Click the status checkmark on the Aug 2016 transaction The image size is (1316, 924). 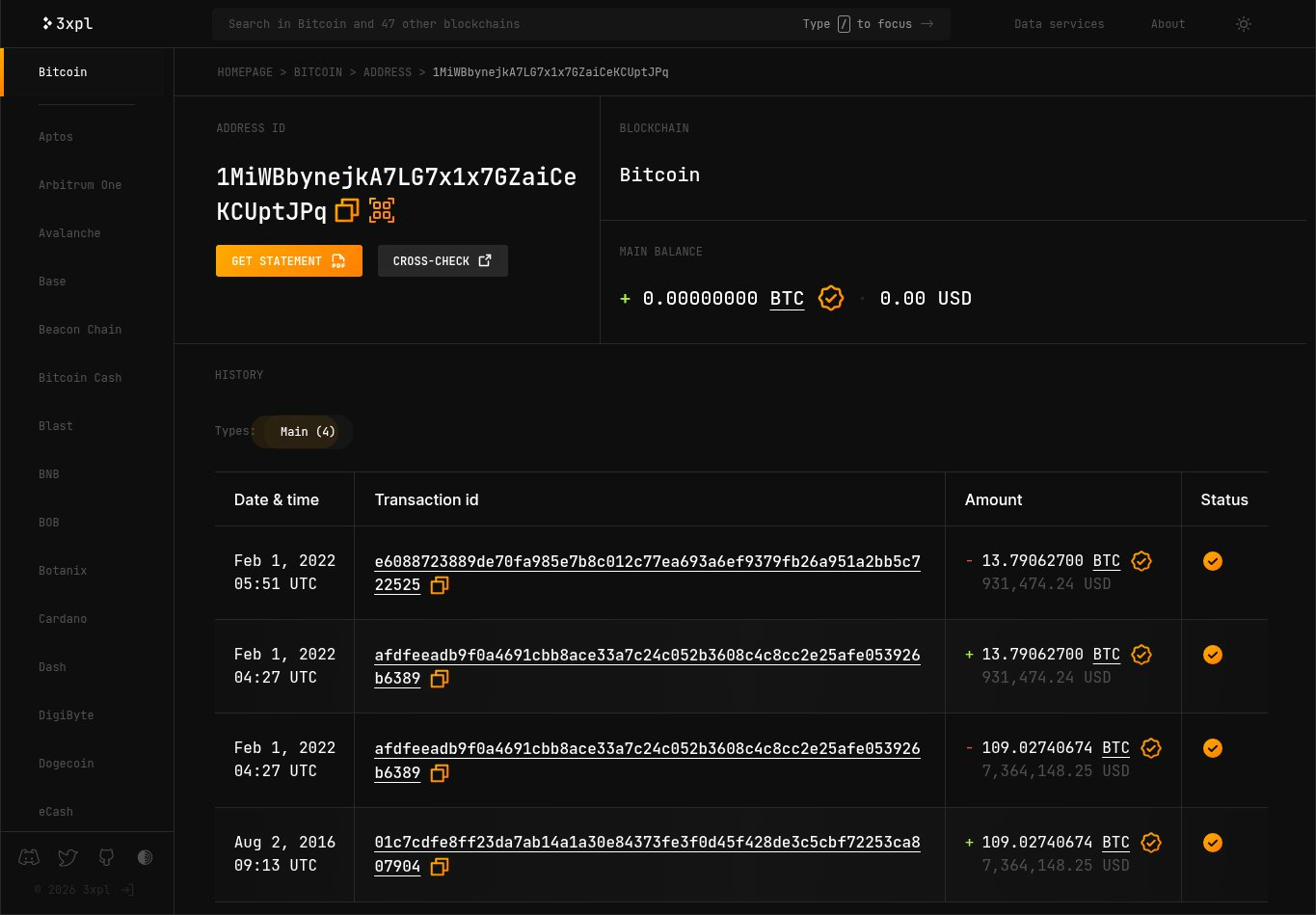coord(1213,842)
